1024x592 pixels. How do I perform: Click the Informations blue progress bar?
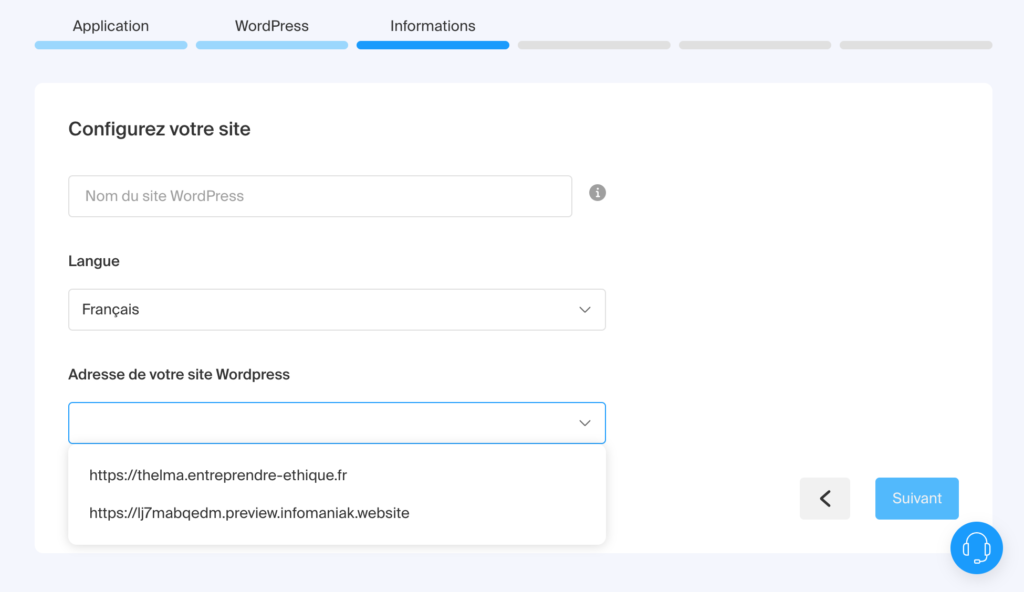click(433, 45)
